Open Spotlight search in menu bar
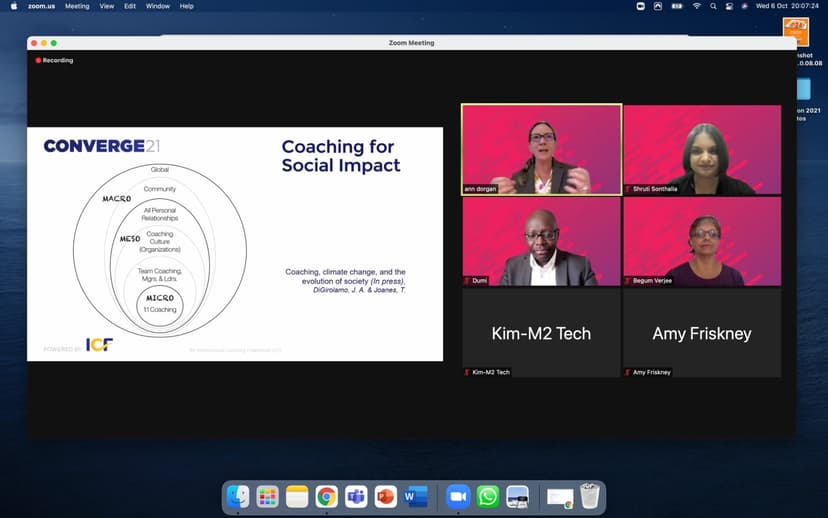Image resolution: width=828 pixels, height=518 pixels. 713,6
